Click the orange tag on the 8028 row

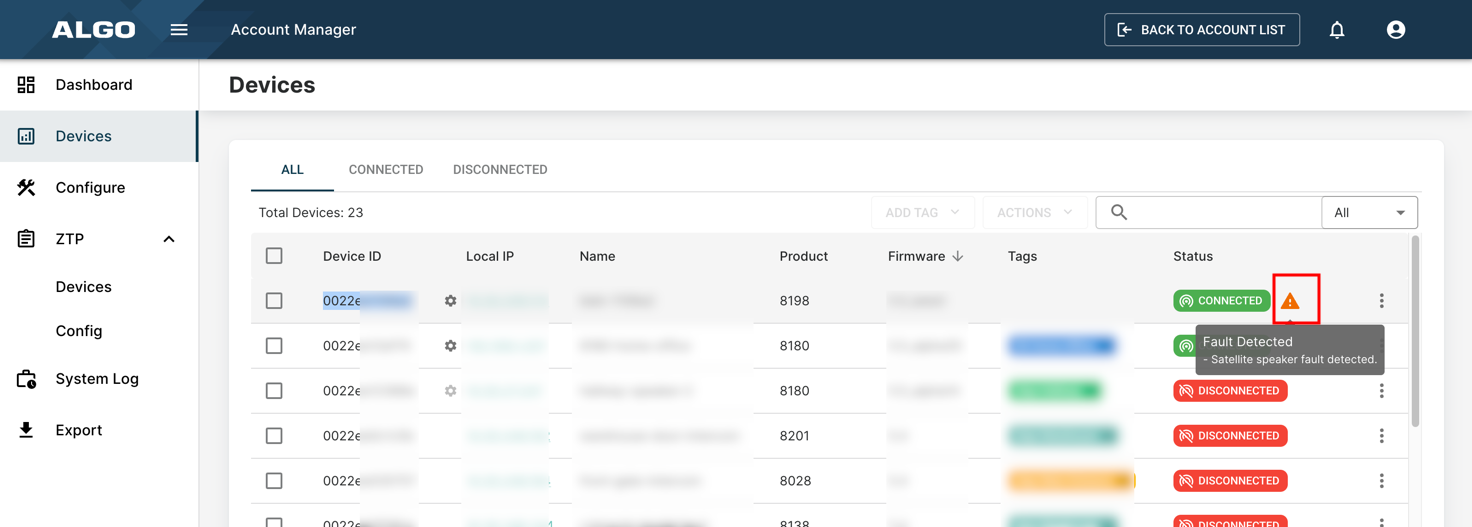click(x=1071, y=481)
